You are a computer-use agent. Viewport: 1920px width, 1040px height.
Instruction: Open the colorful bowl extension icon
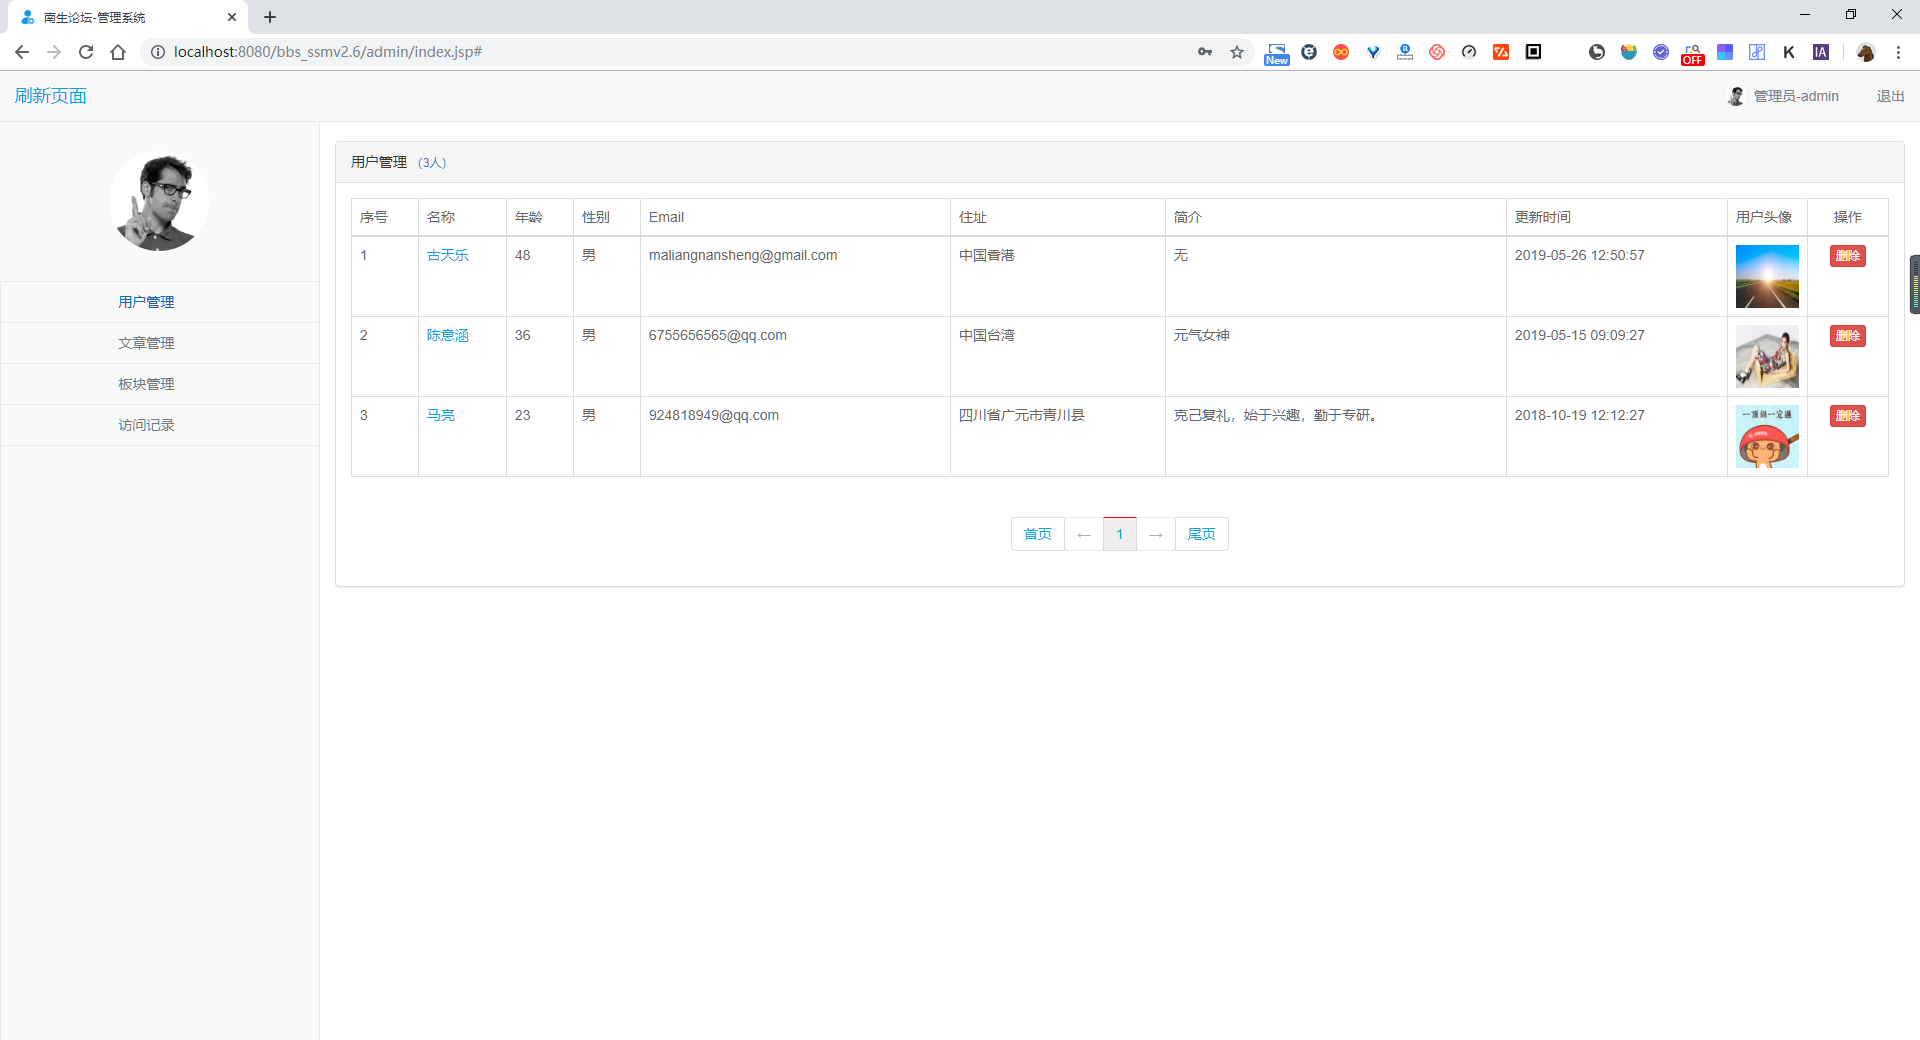tap(1629, 52)
